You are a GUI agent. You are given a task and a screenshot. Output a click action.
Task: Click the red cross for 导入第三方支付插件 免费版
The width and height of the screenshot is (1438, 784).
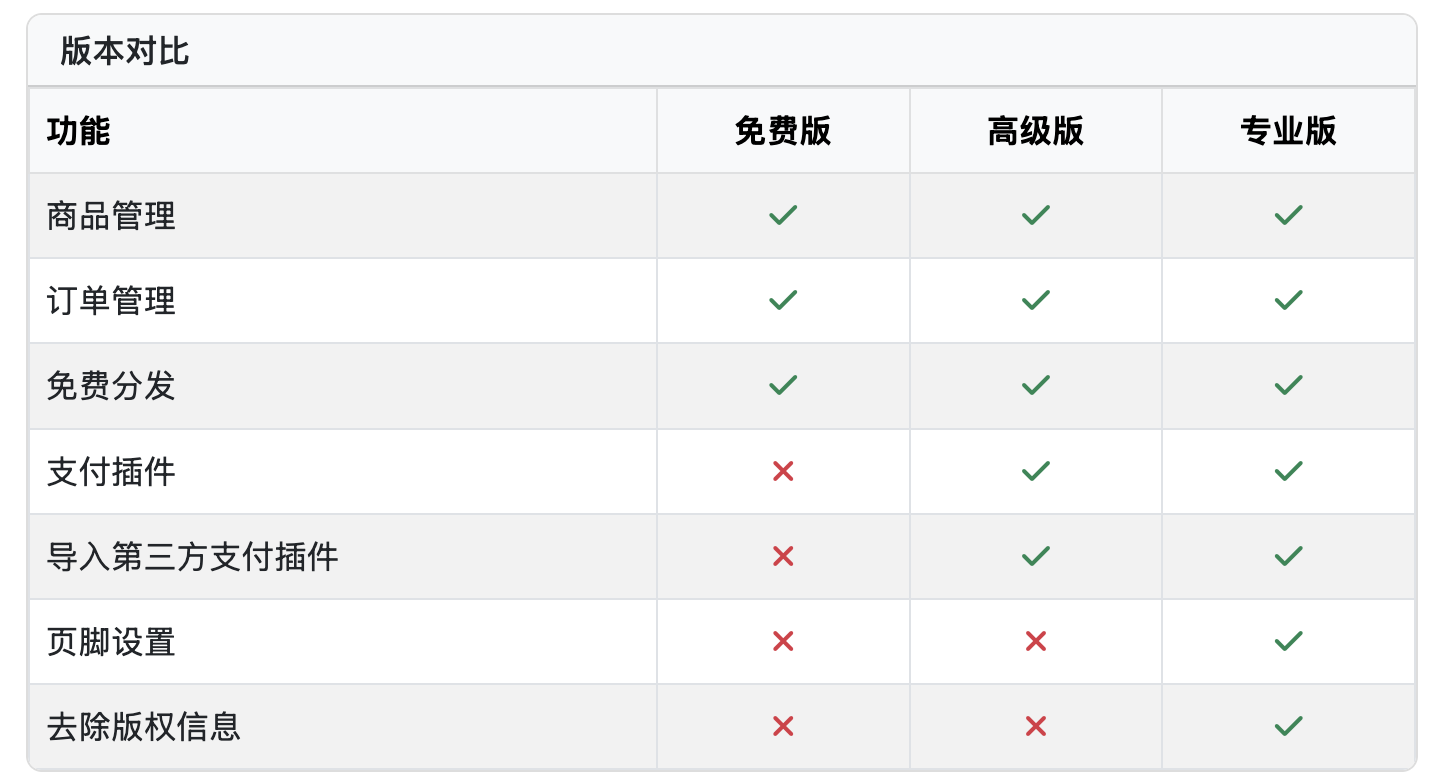click(x=783, y=556)
